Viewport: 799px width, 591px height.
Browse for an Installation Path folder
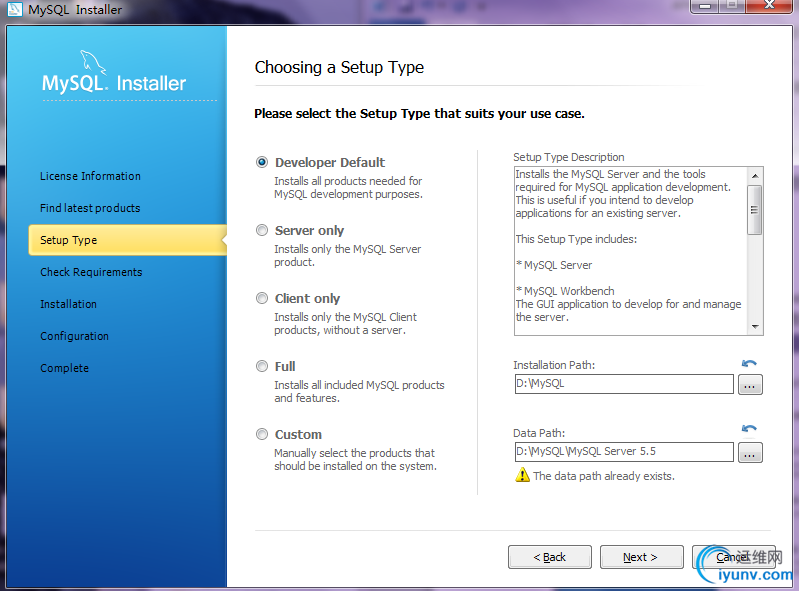click(750, 385)
